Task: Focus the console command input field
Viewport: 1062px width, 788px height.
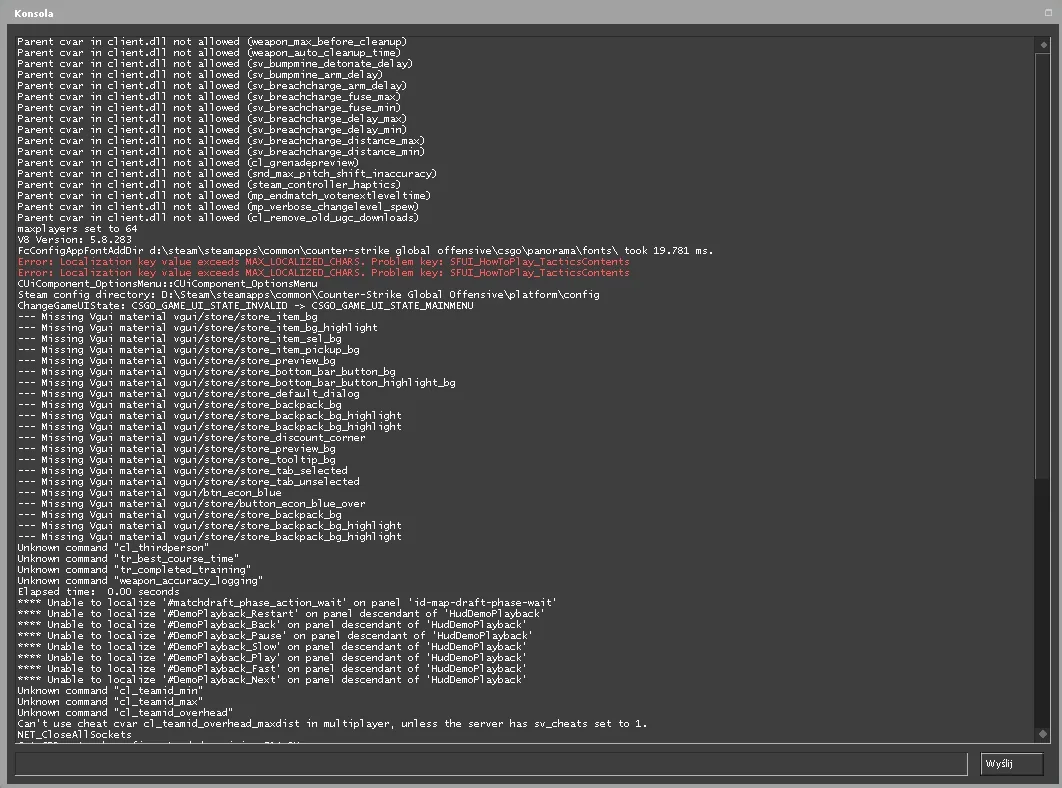Action: [491, 764]
